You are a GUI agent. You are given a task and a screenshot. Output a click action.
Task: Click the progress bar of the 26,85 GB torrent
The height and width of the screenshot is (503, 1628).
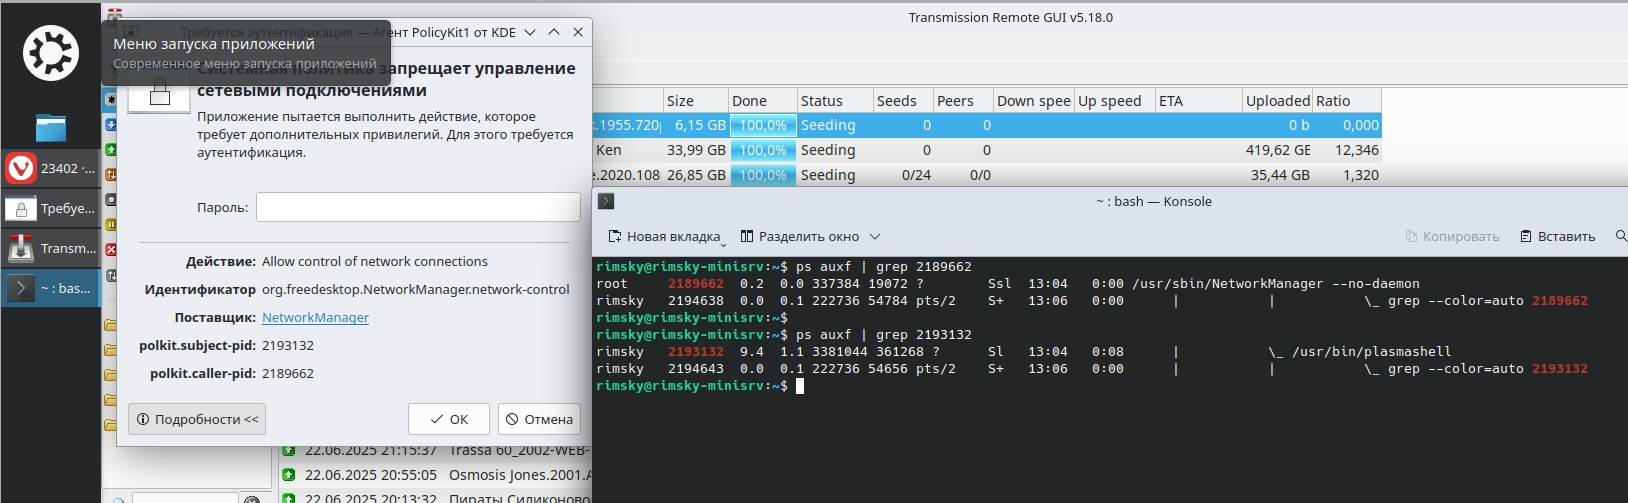763,175
